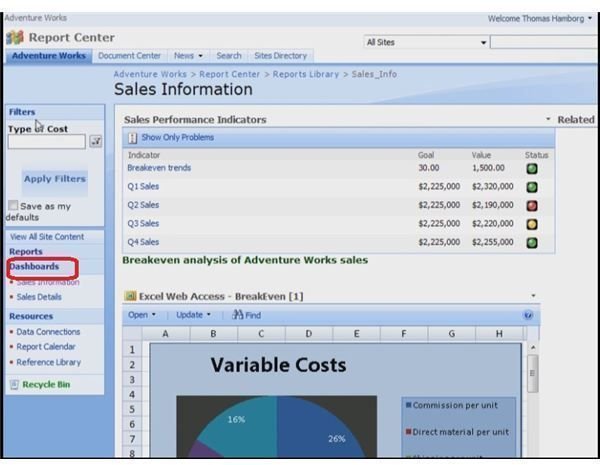
Task: Expand the News tab dropdown arrow
Action: pos(200,56)
